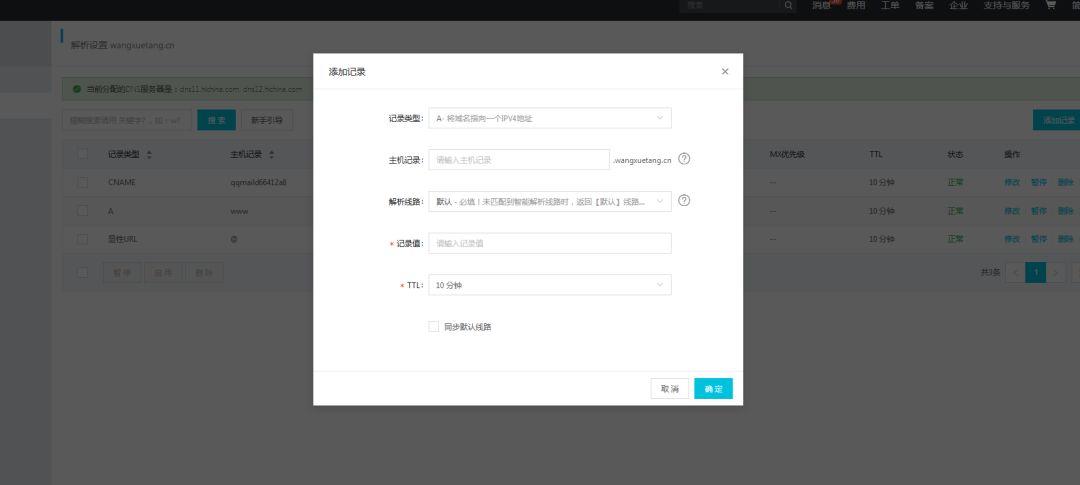Click bulk 删除 button below table

pyautogui.click(x=204, y=273)
